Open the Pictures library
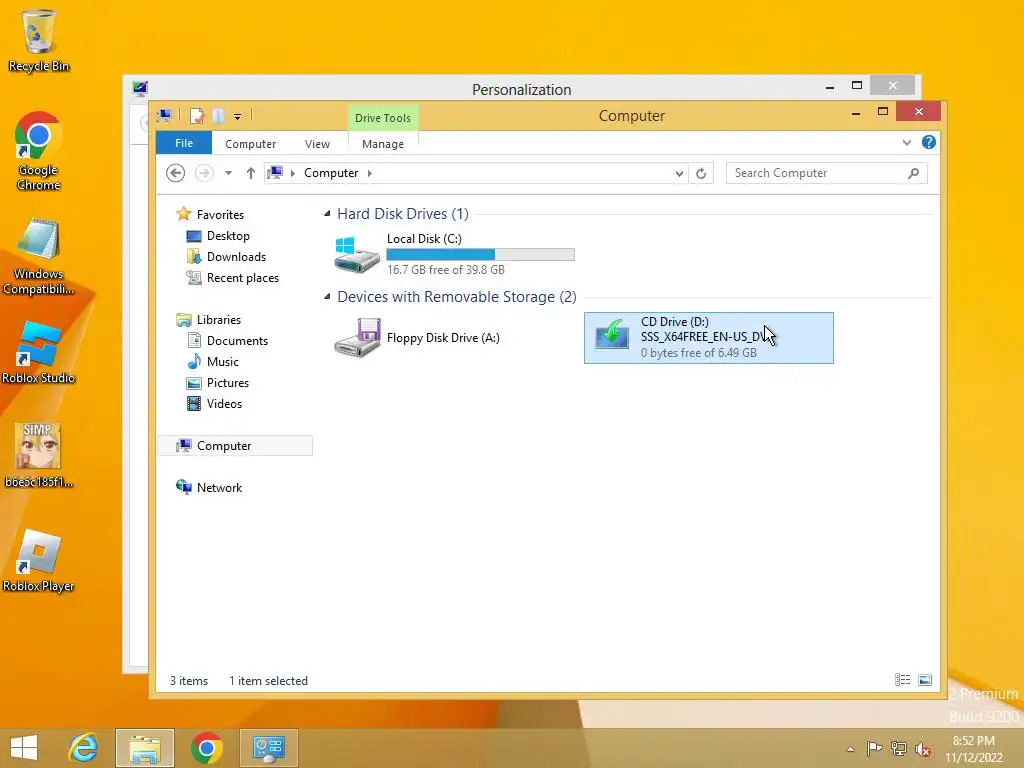Viewport: 1024px width, 768px height. [x=227, y=383]
